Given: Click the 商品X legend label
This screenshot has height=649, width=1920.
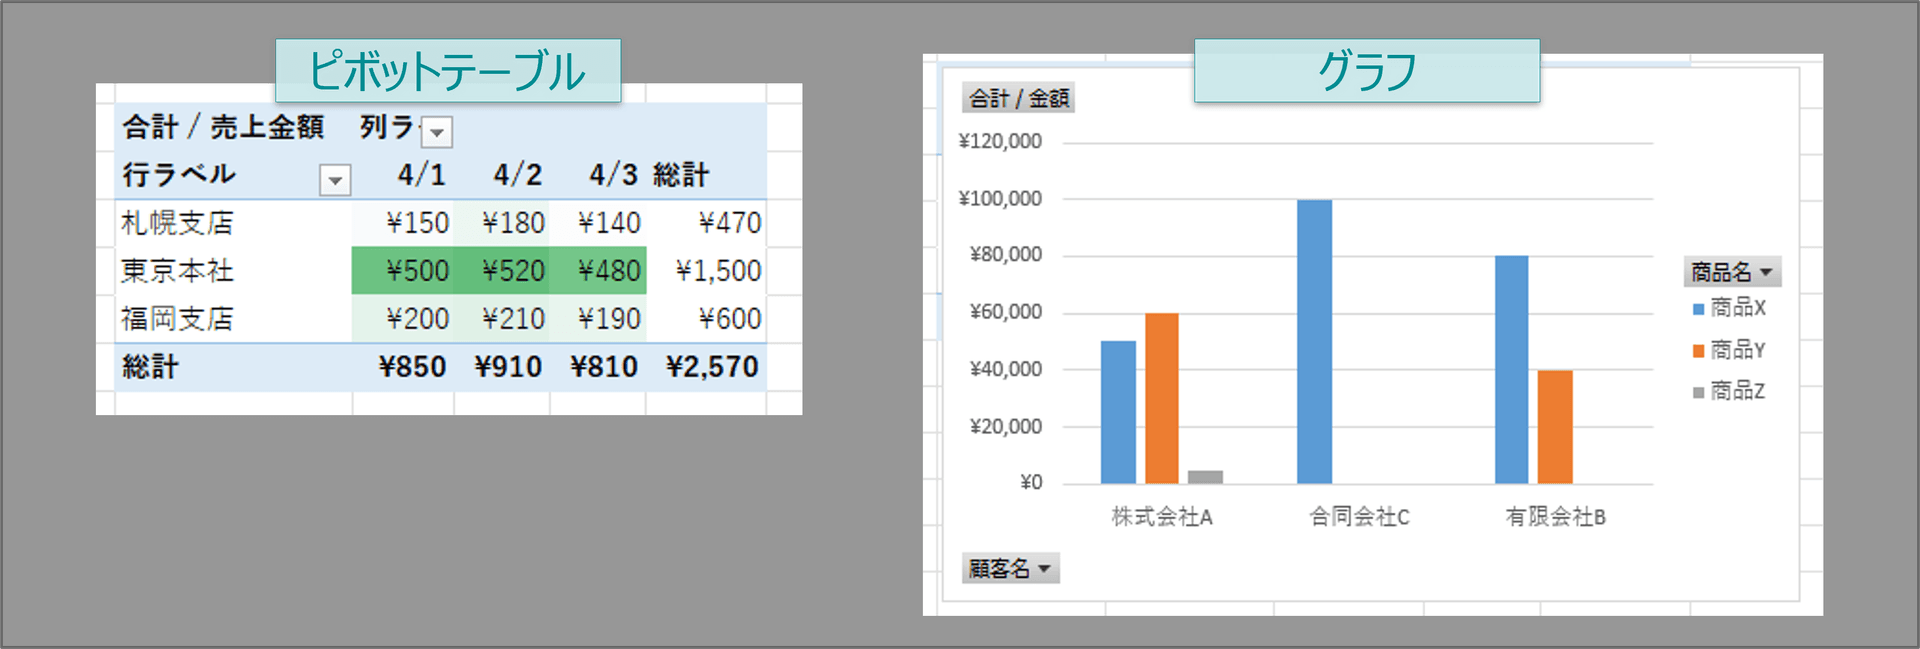Looking at the screenshot, I should point(1738,308).
